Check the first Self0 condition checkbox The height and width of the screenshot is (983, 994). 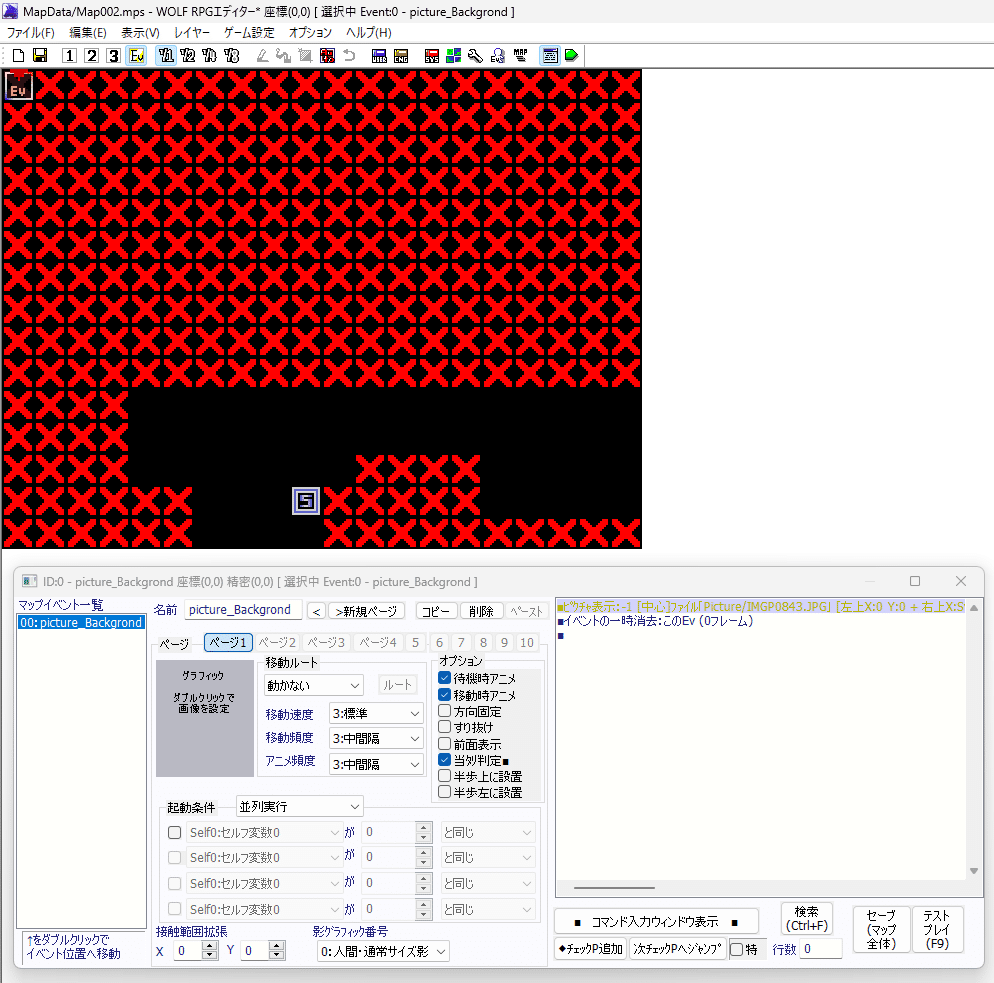pyautogui.click(x=174, y=832)
